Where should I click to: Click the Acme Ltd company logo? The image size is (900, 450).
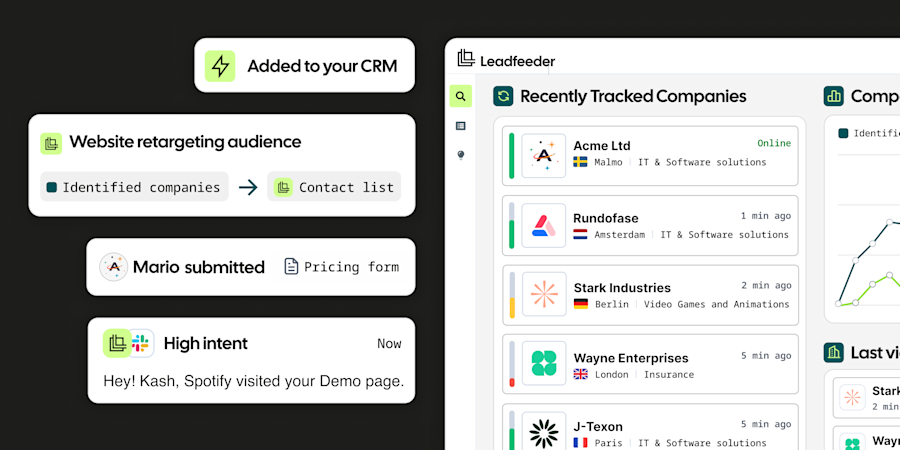[544, 156]
